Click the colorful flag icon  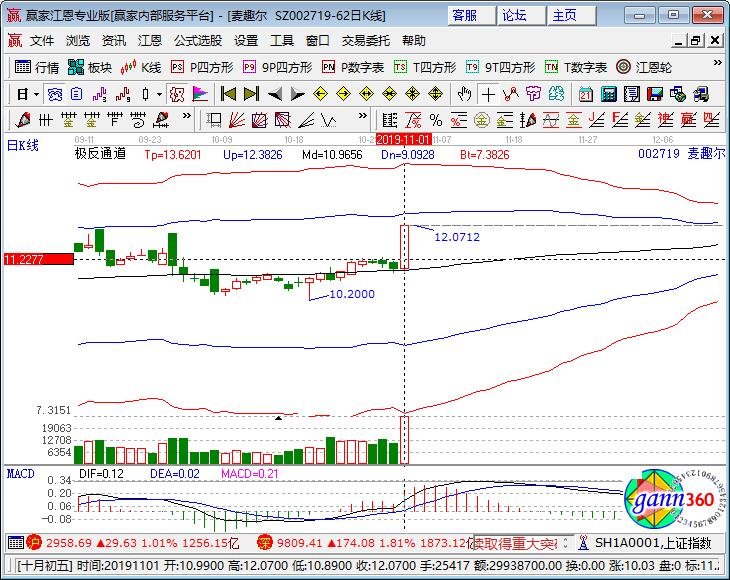click(x=200, y=94)
